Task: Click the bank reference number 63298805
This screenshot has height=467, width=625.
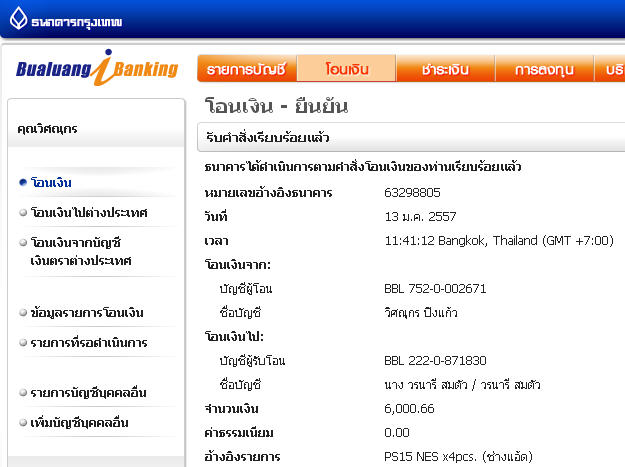Action: [412, 193]
